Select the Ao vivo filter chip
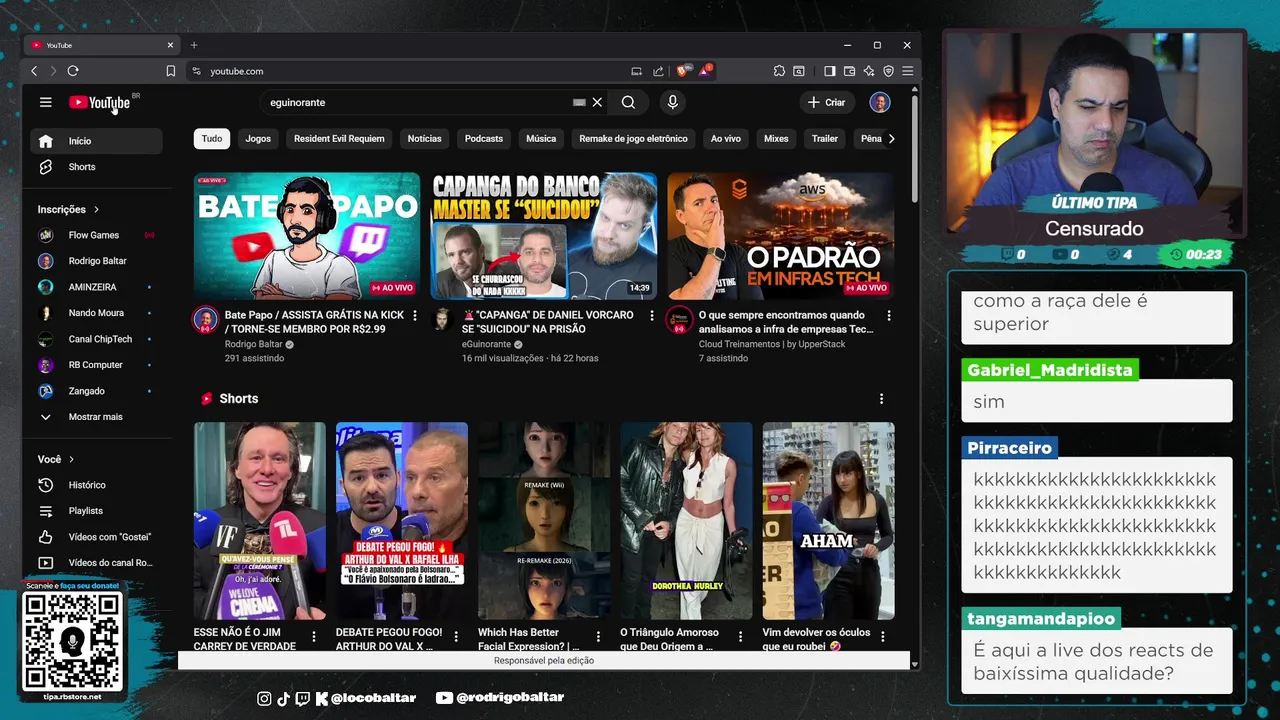 pos(726,138)
